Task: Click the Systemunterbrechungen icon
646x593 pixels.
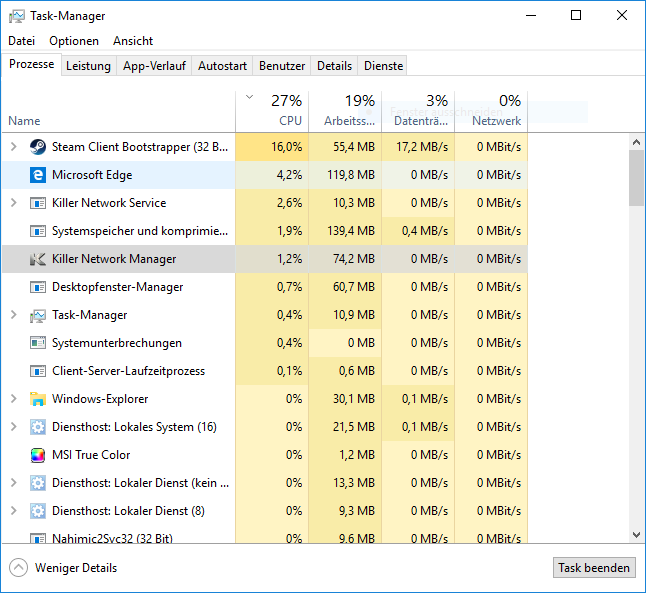Action: coord(38,343)
